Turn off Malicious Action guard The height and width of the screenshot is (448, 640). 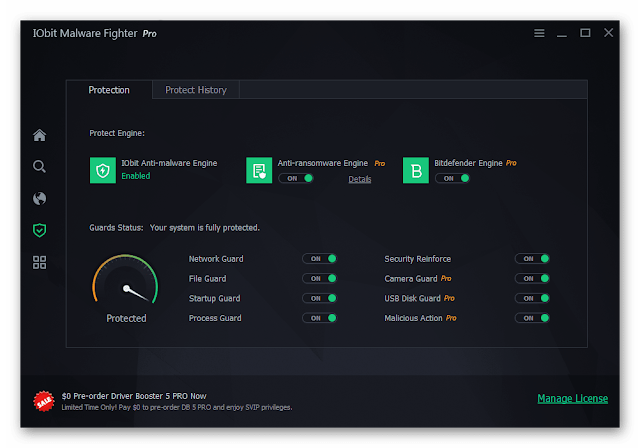[x=532, y=318]
